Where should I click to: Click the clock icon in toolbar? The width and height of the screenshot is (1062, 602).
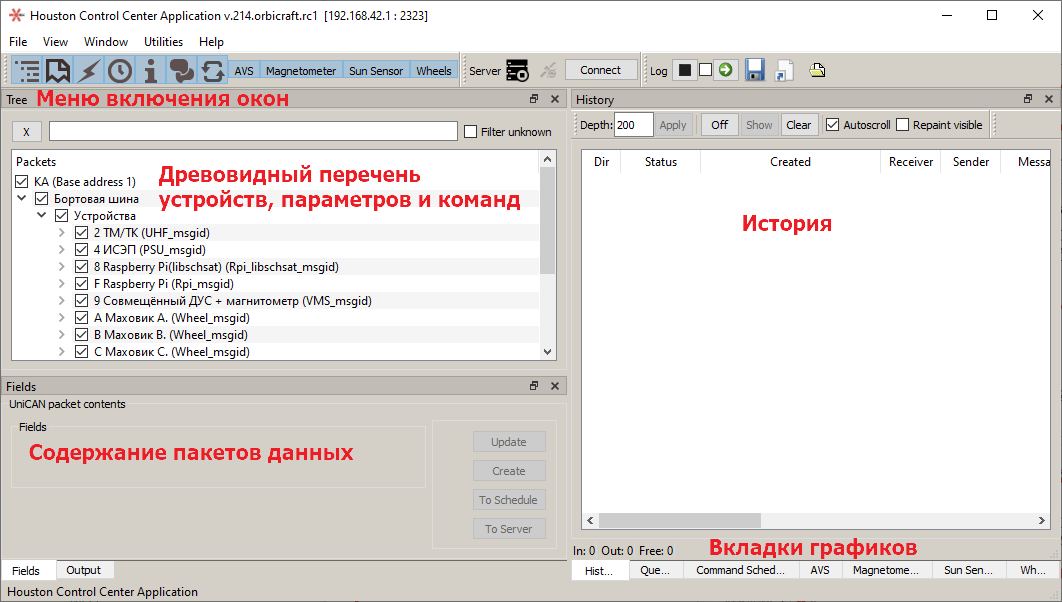coord(120,70)
